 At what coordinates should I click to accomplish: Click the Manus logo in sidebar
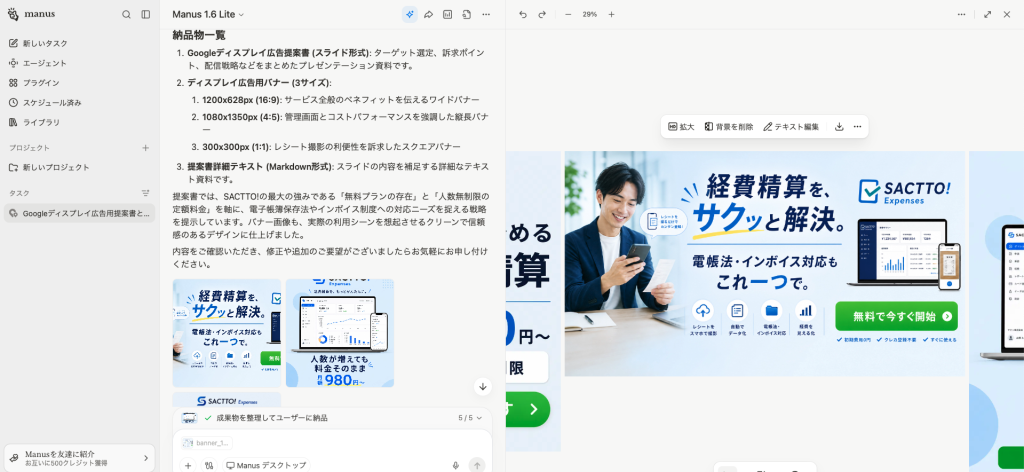(31, 14)
